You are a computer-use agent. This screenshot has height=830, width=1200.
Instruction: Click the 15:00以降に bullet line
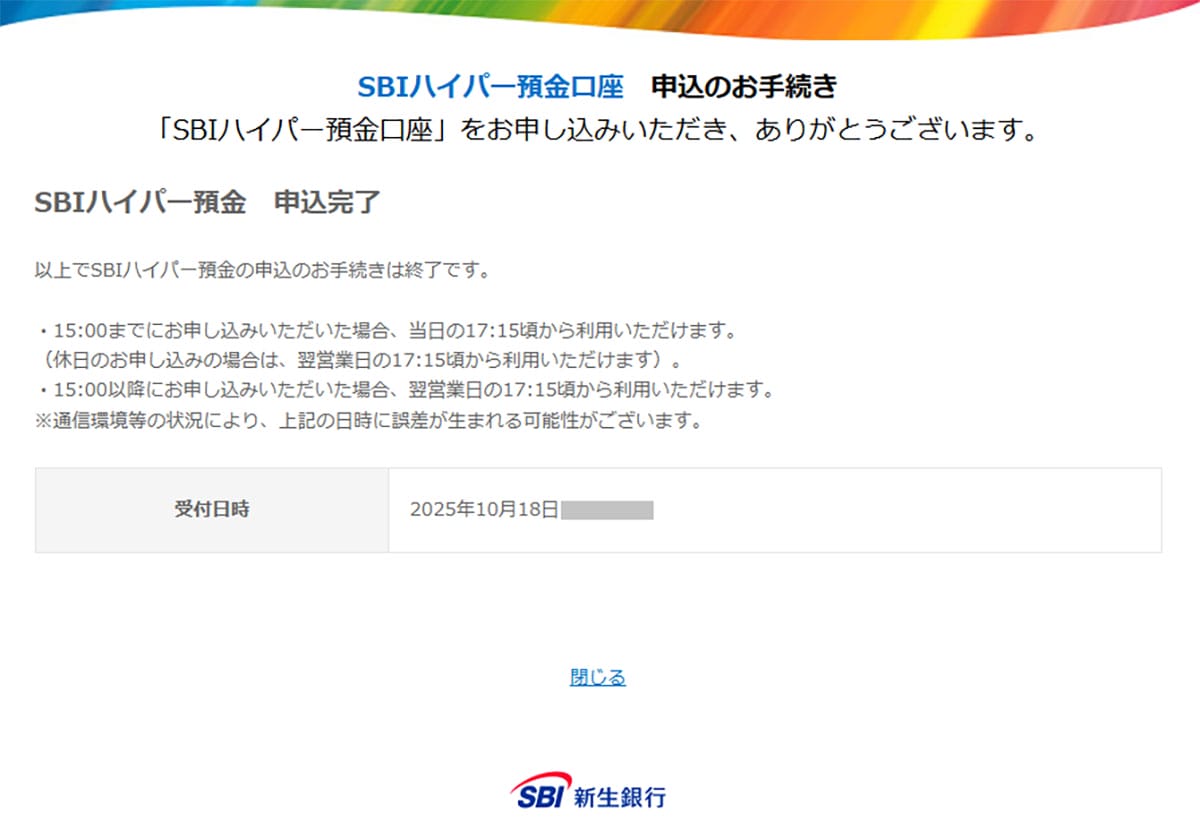(404, 389)
